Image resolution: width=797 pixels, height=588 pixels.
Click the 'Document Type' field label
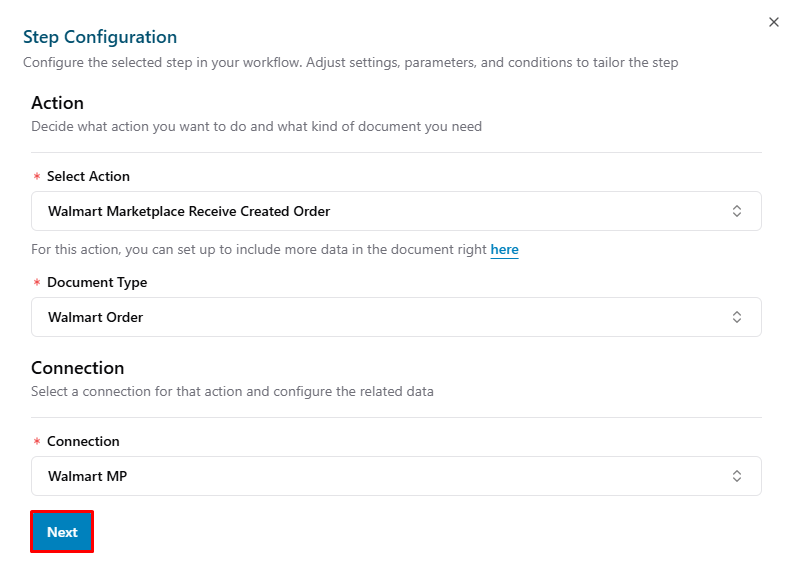coord(97,283)
